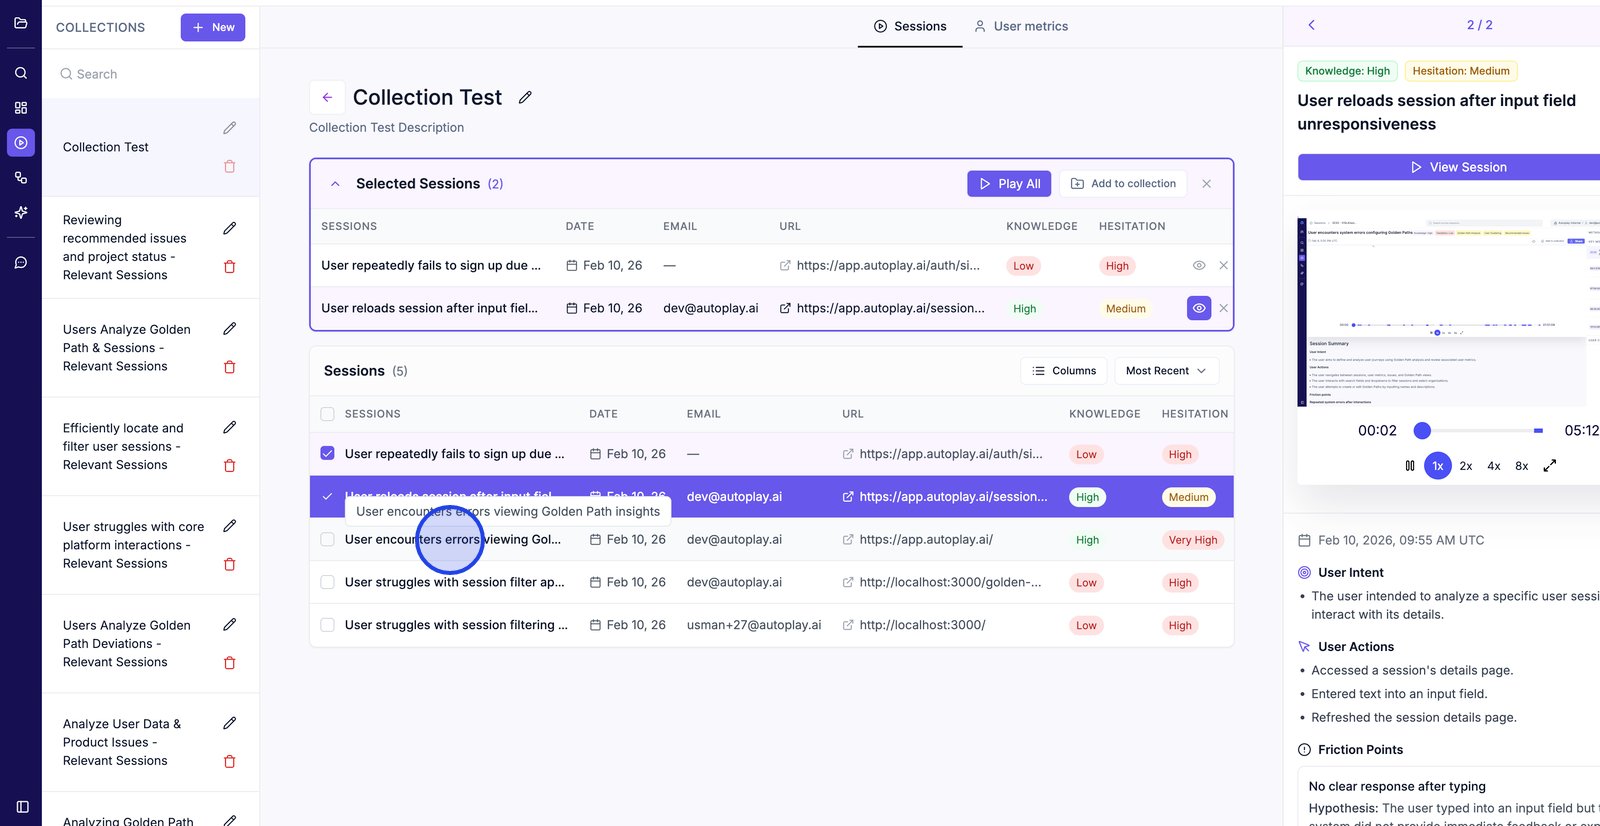Edit the Golden Path Deviations collection
Screen dimensions: 1600x826
[230, 624]
